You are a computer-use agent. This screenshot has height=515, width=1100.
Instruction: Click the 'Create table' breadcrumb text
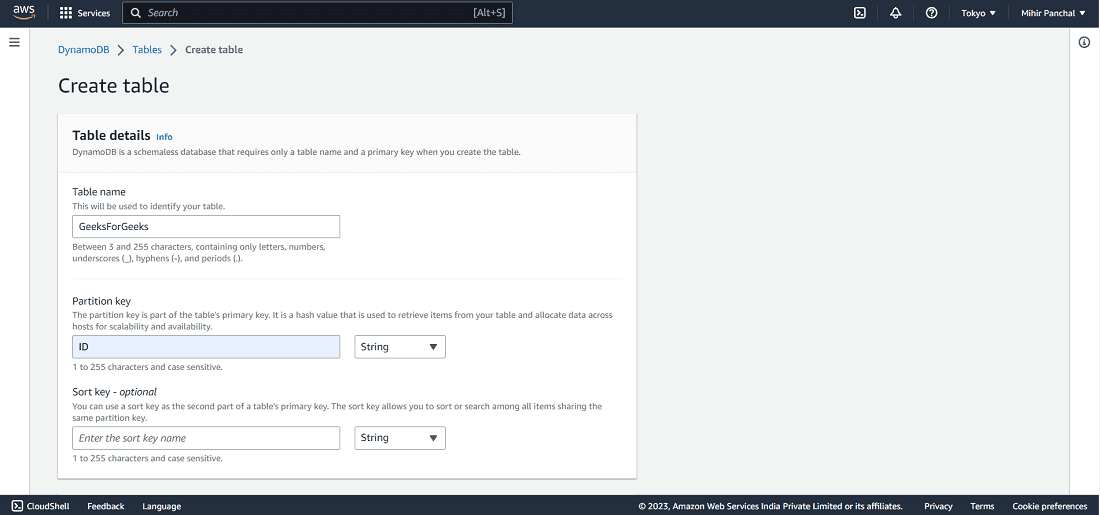click(x=214, y=50)
